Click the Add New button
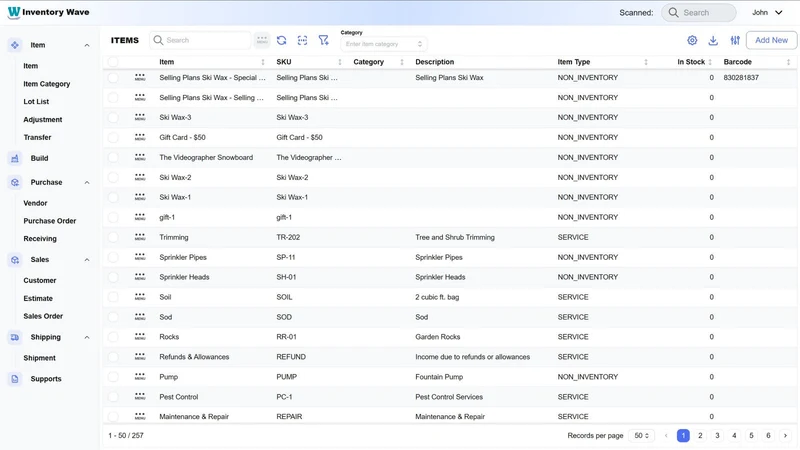 point(771,40)
